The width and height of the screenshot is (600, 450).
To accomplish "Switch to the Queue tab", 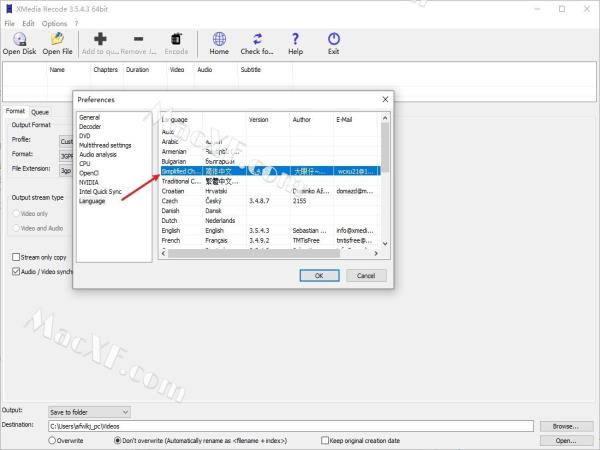I will [40, 112].
